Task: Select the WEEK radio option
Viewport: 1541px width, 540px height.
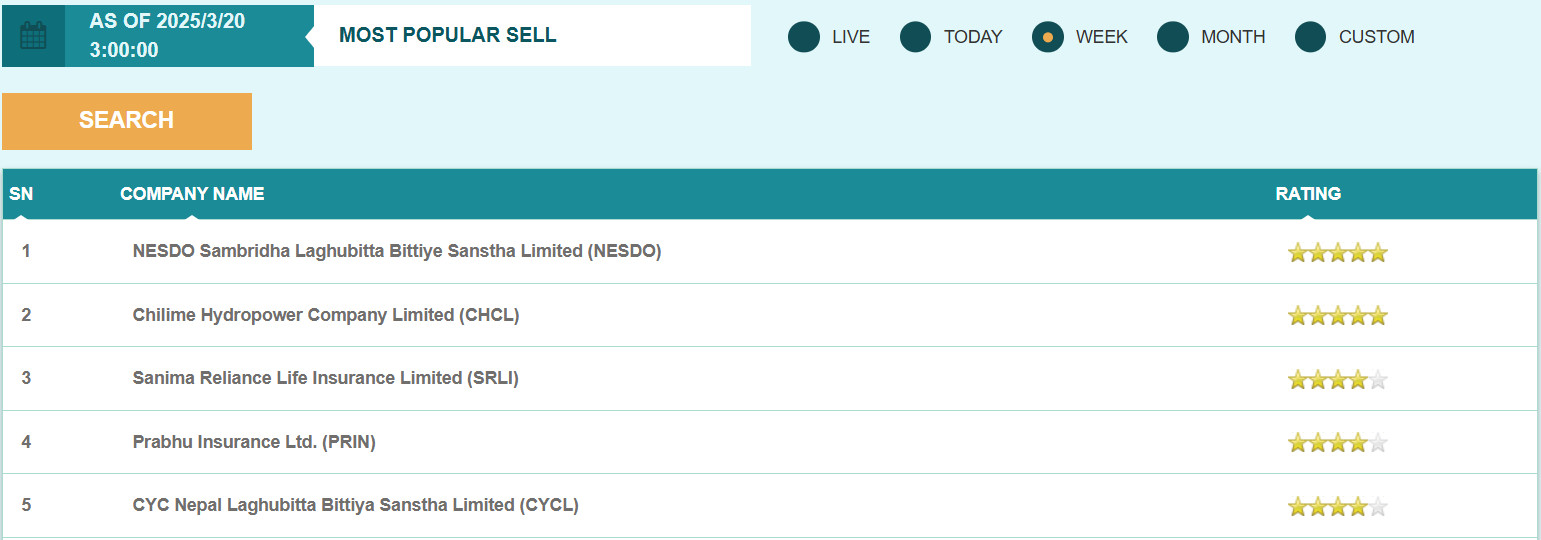Action: pyautogui.click(x=1048, y=37)
